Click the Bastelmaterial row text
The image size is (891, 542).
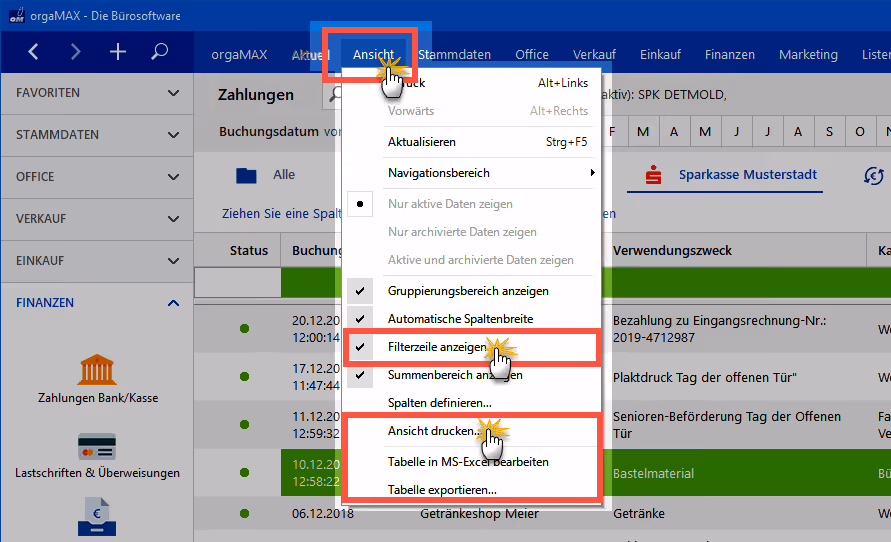[653, 473]
